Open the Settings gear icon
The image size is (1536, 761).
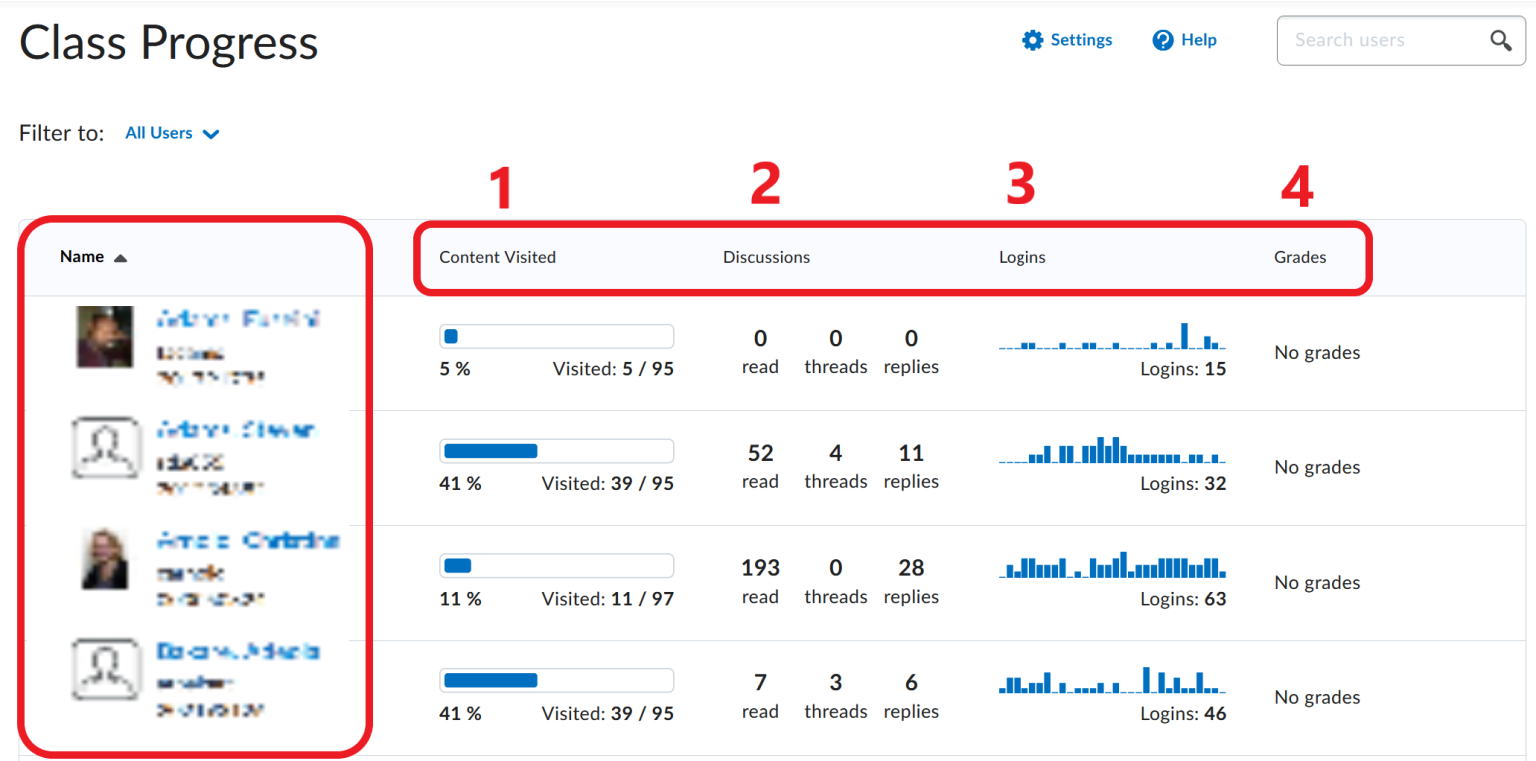coord(1034,40)
